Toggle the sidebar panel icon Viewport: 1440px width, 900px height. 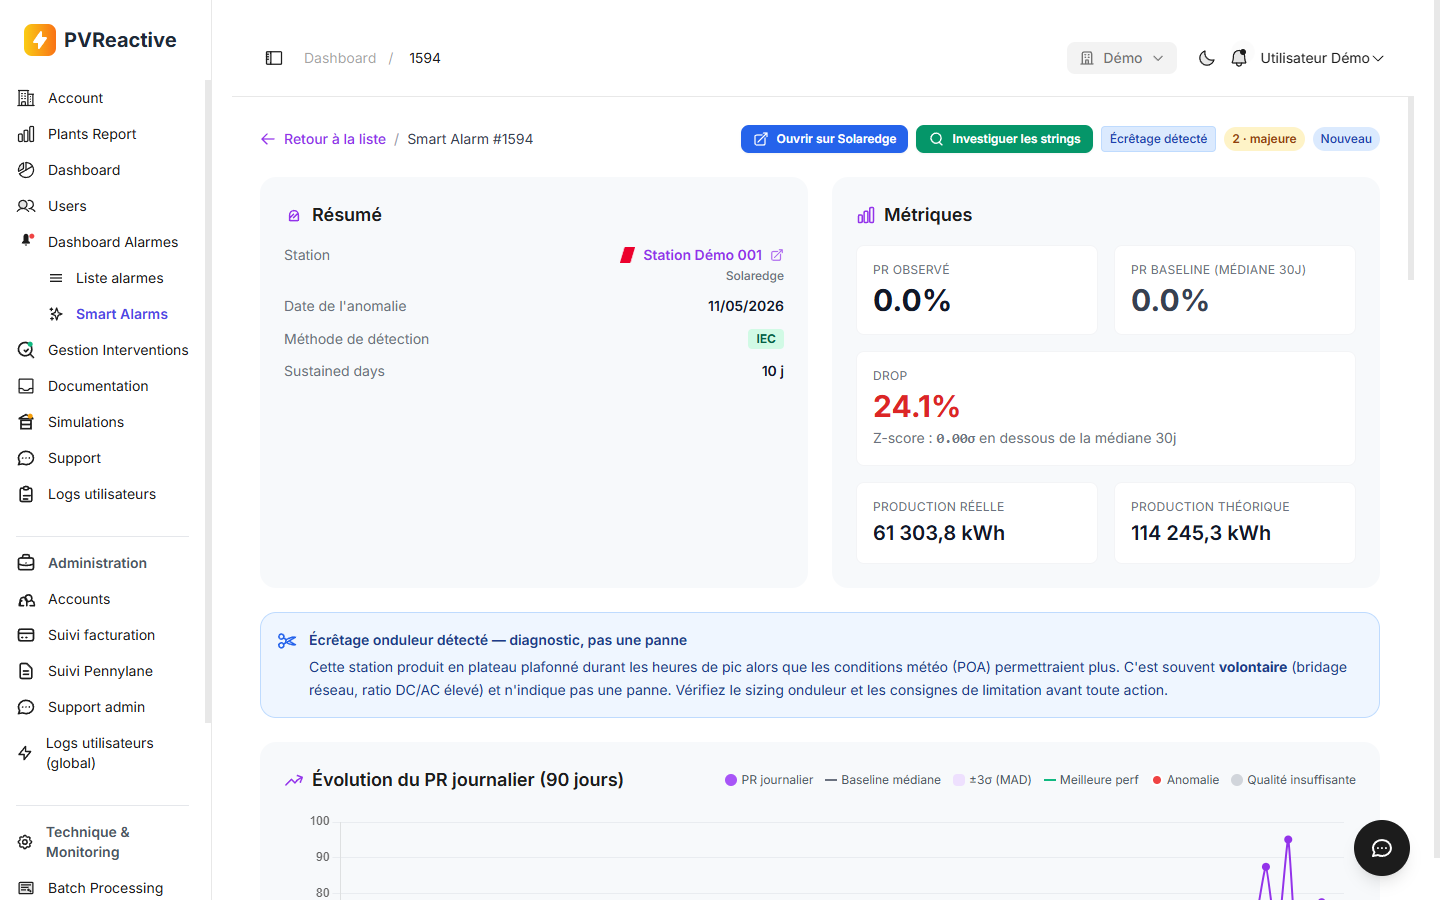[274, 58]
